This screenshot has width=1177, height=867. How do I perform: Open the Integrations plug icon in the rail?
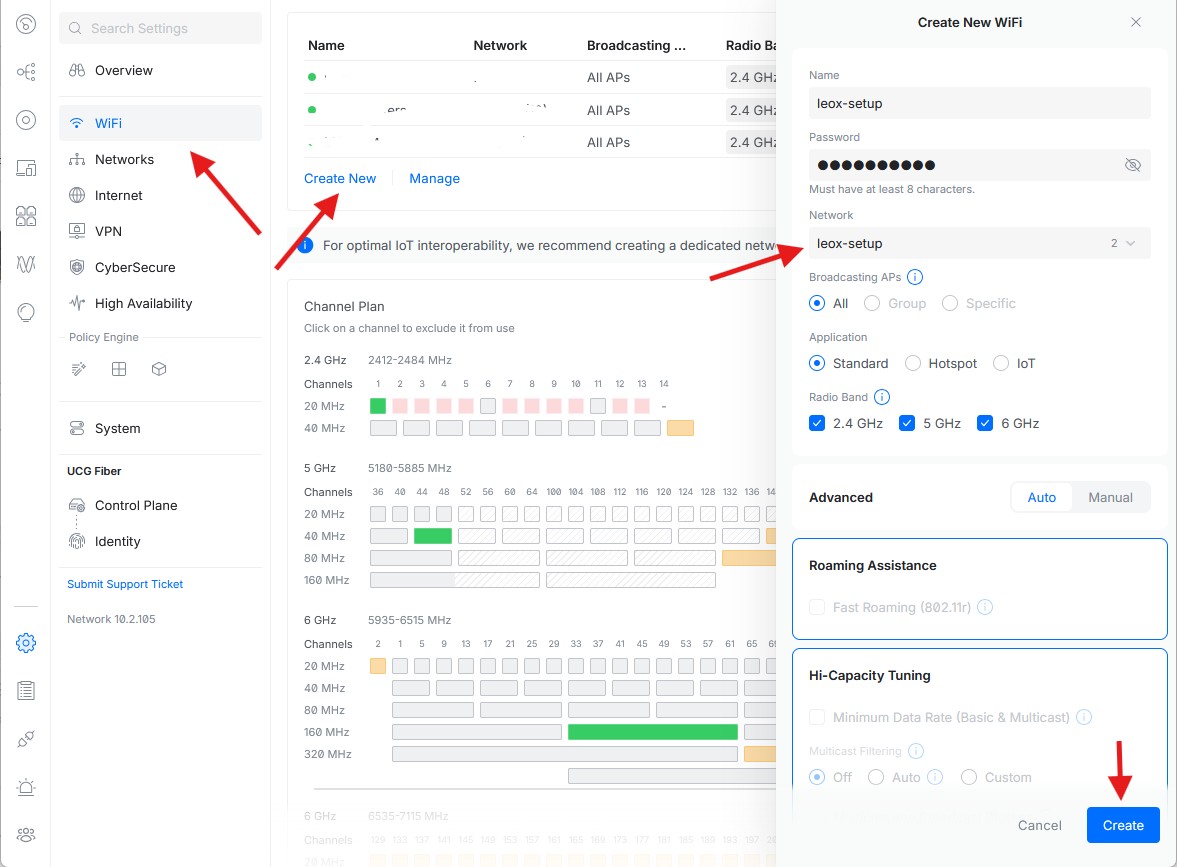pos(26,738)
